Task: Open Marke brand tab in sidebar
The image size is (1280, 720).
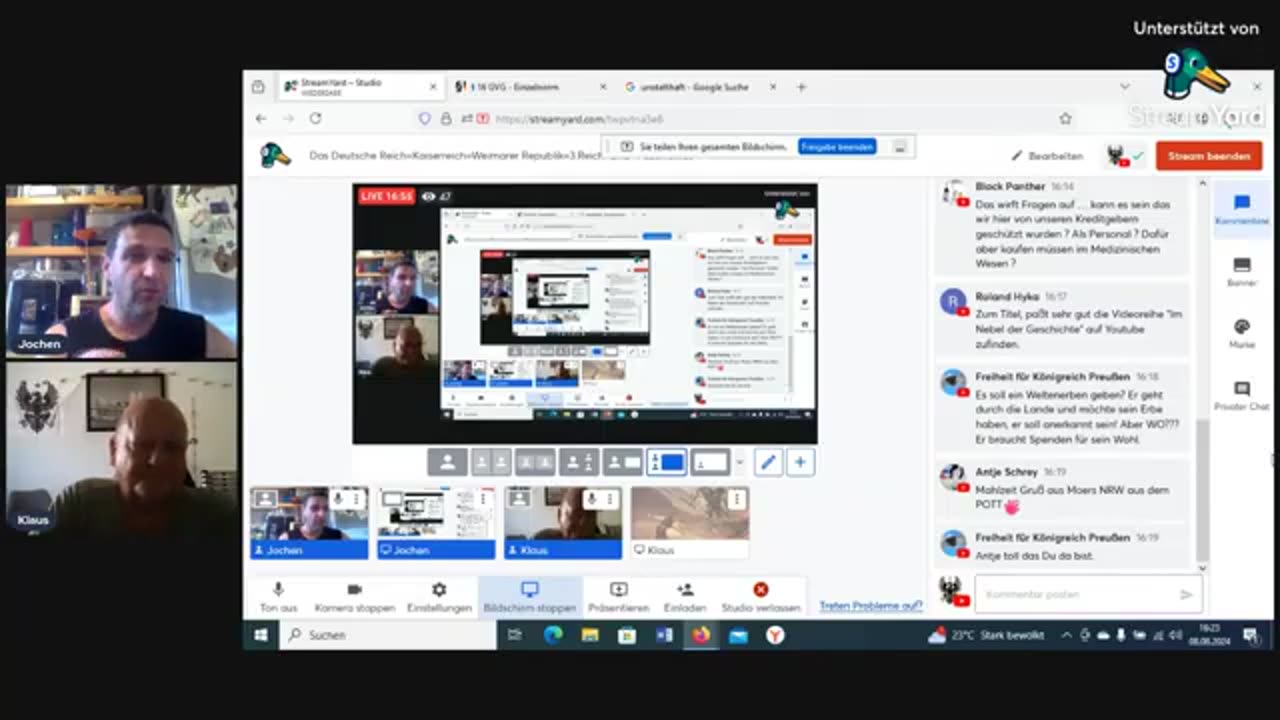Action: pos(1242,334)
